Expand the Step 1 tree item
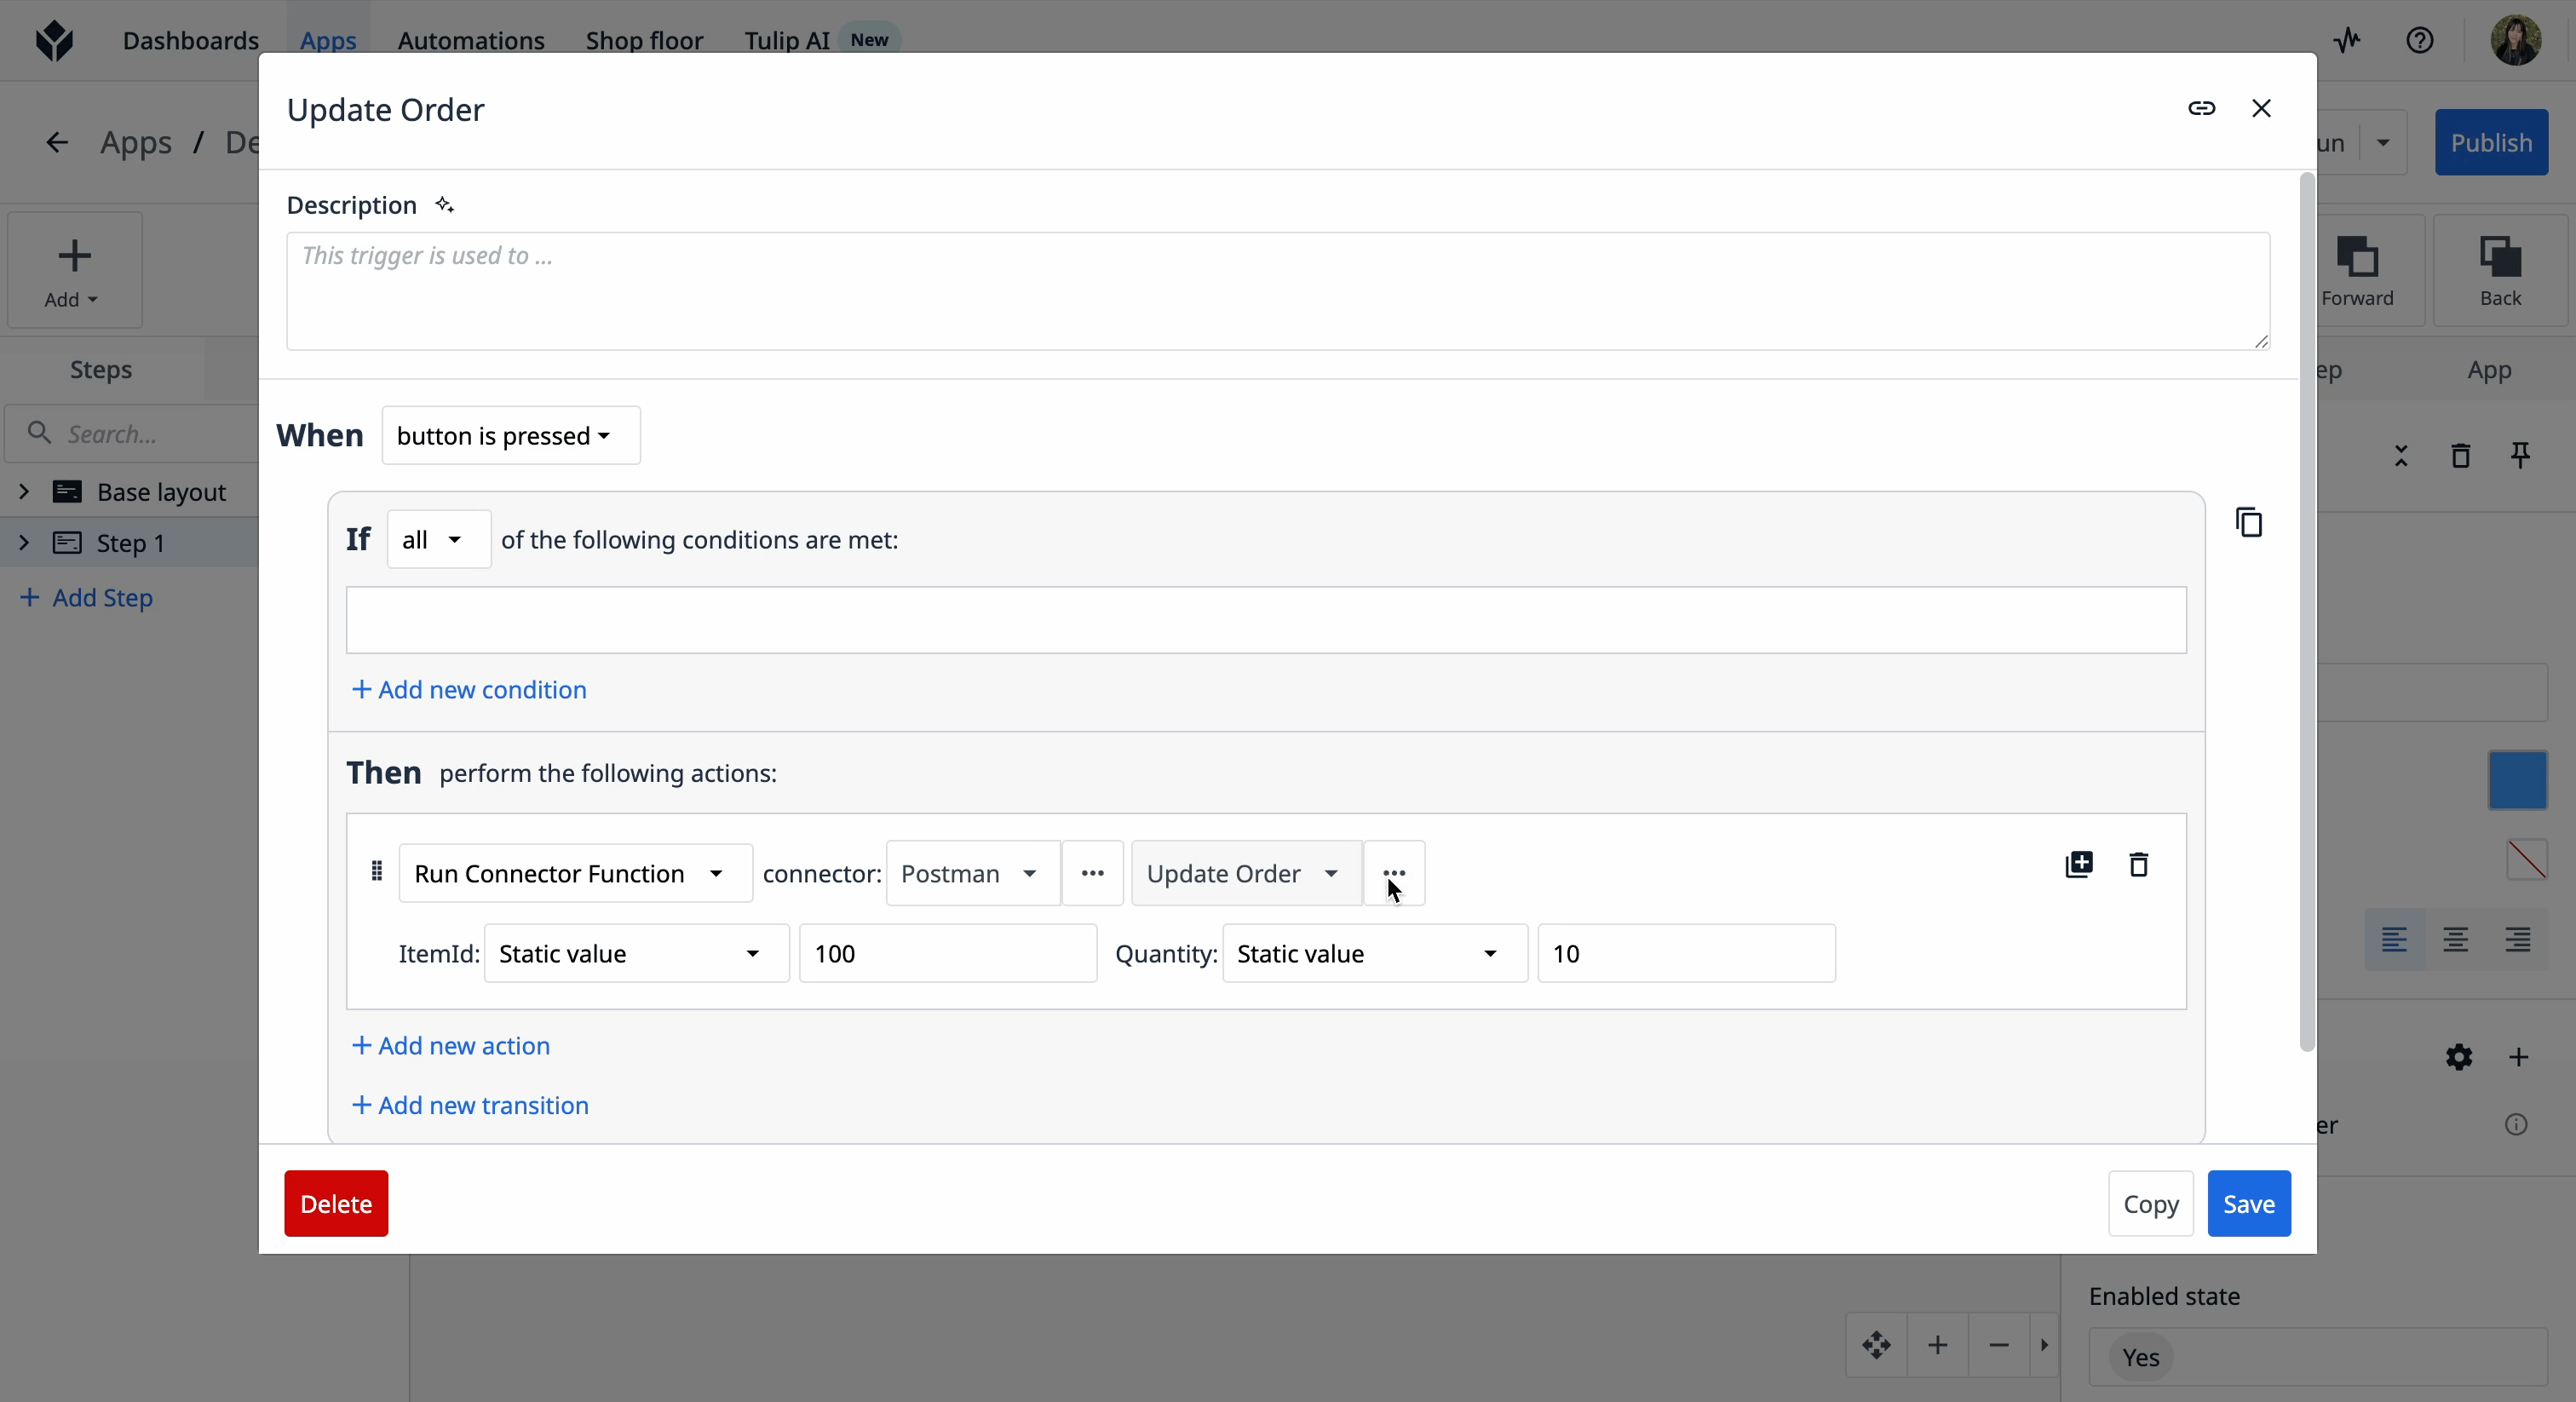Image resolution: width=2576 pixels, height=1402 pixels. [23, 542]
